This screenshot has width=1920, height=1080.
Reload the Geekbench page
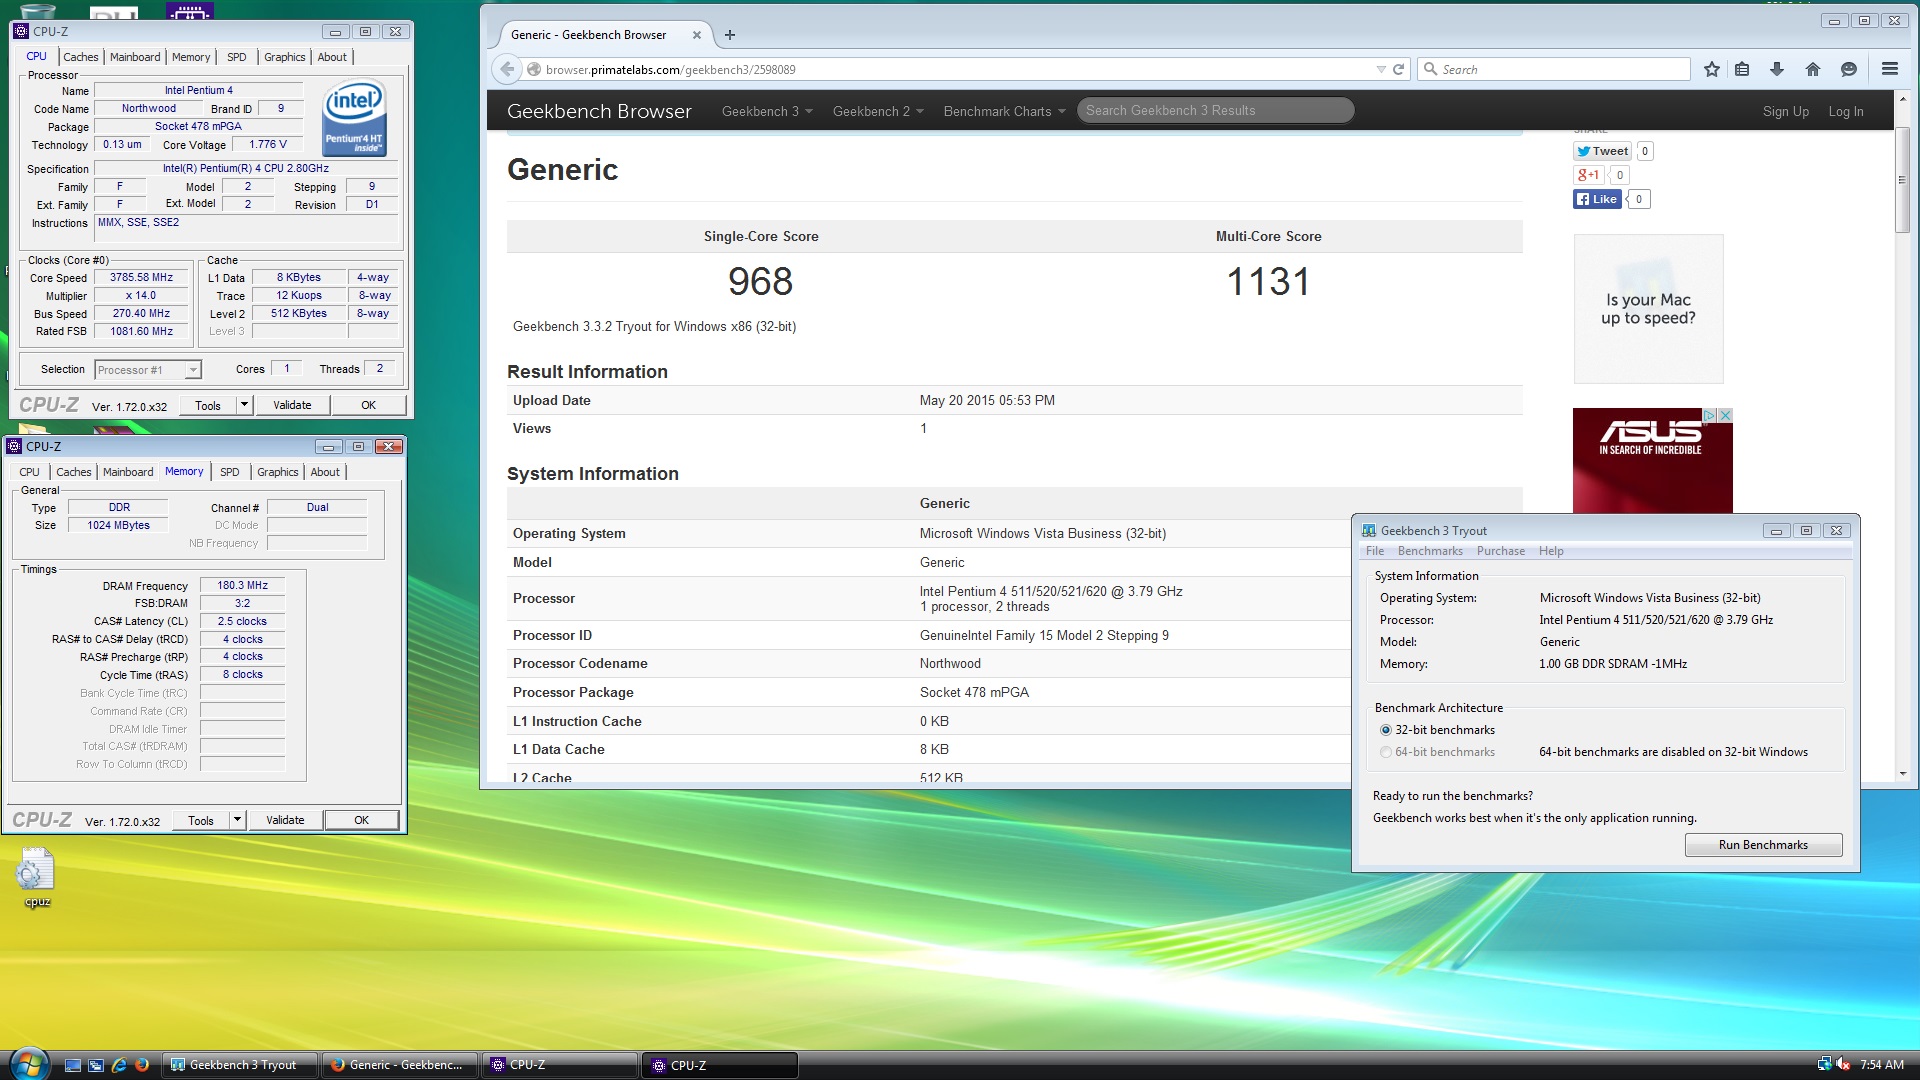point(1398,69)
